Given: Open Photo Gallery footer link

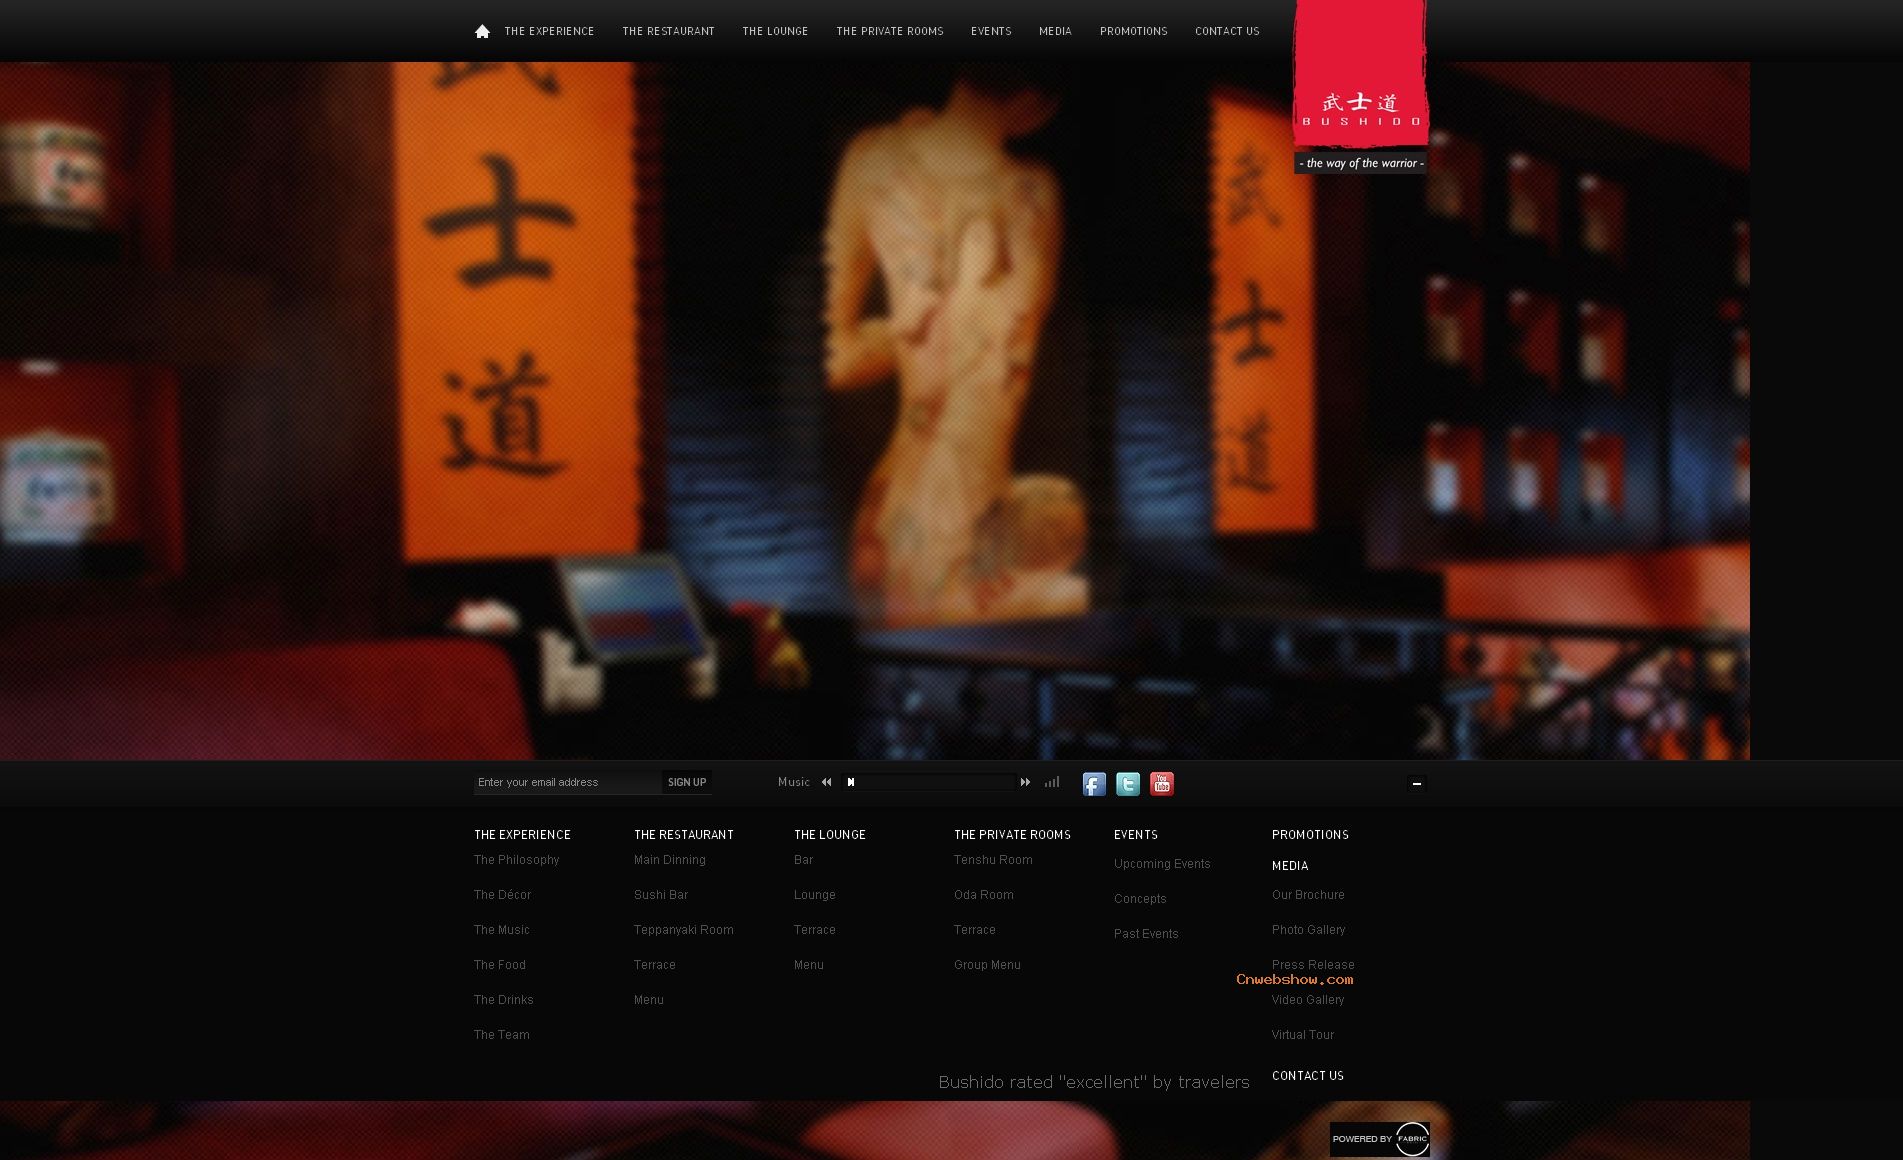Looking at the screenshot, I should 1308,930.
